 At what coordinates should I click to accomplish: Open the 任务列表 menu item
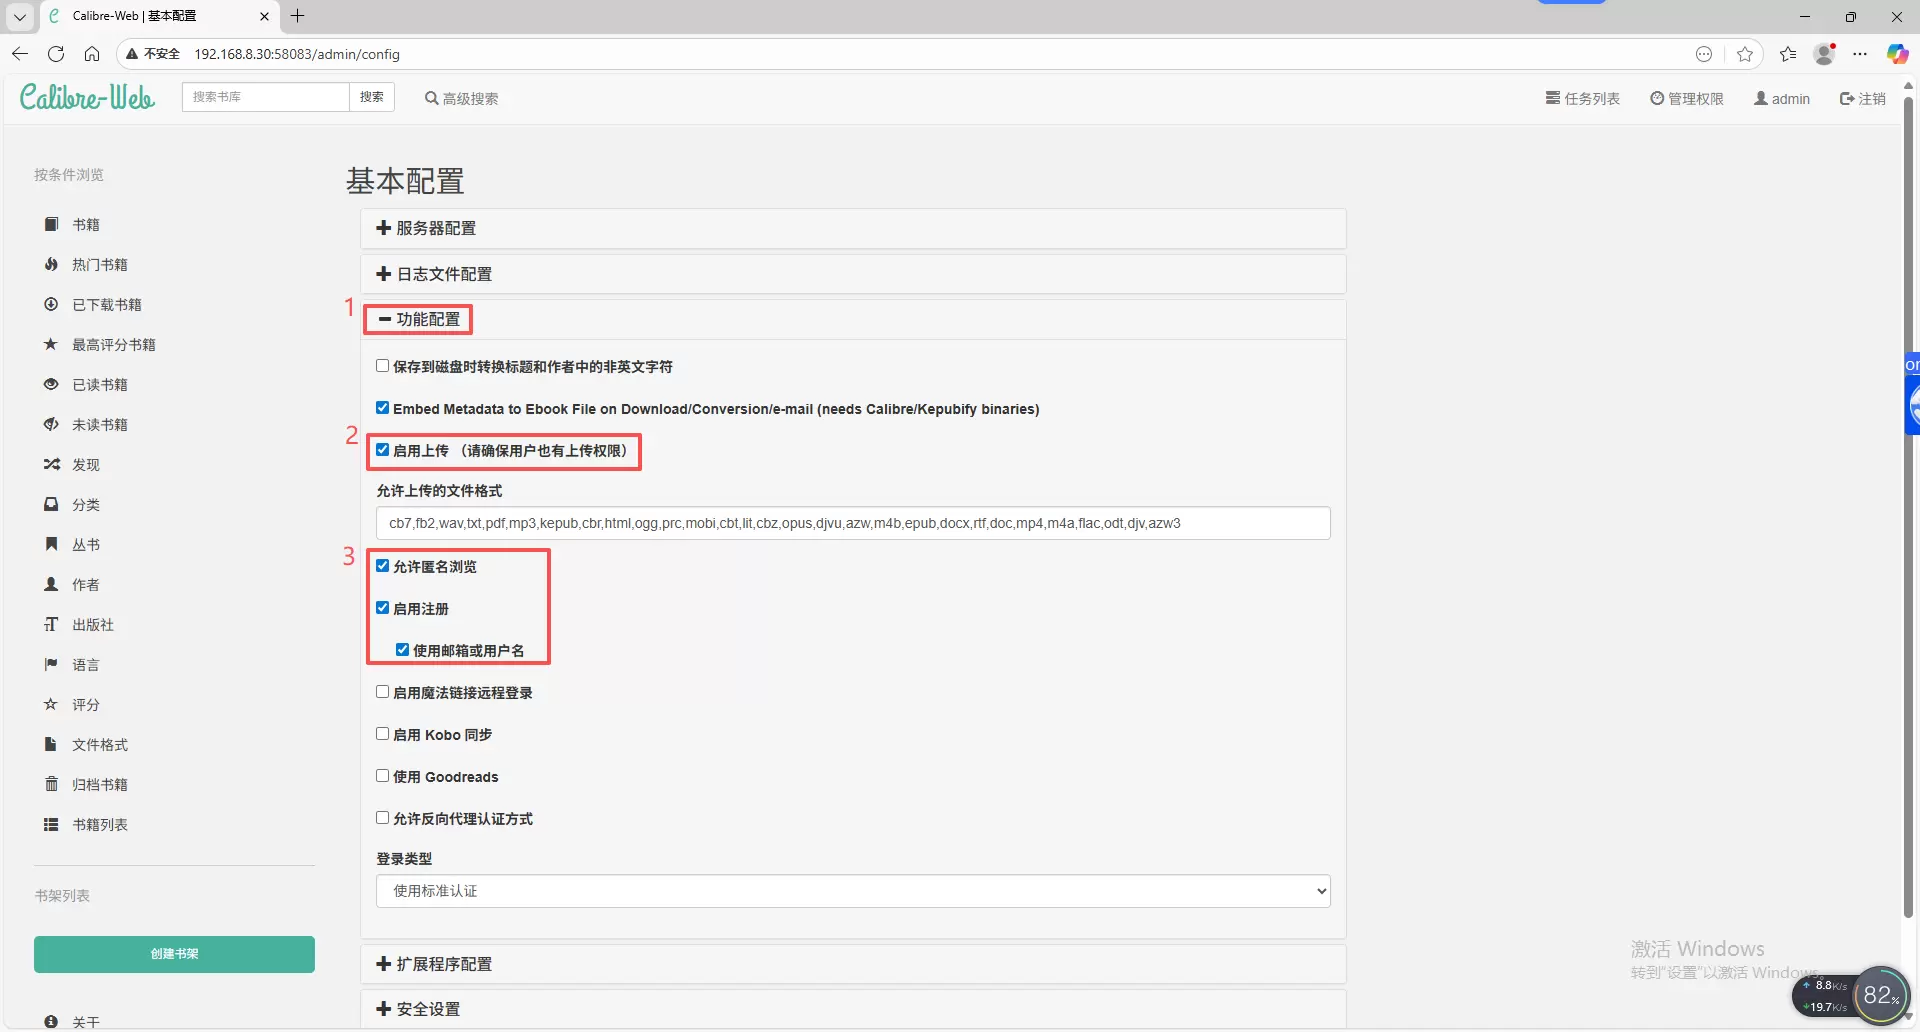[1582, 99]
